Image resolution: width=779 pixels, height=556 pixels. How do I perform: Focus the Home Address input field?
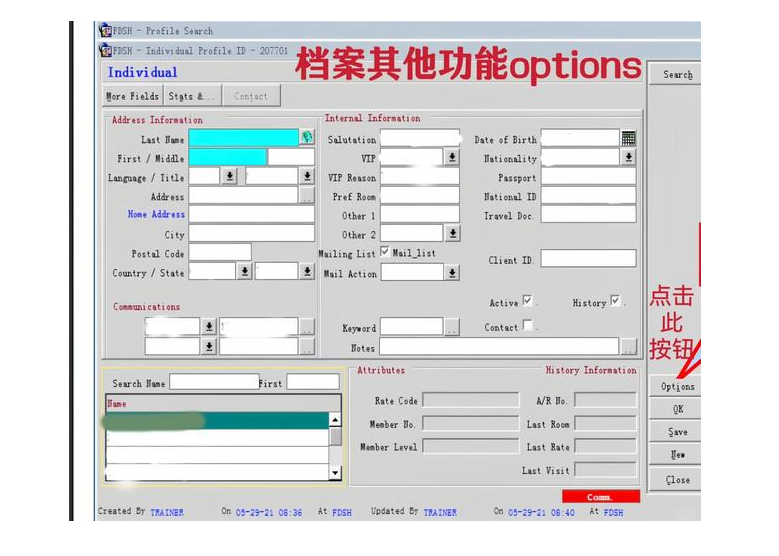(x=251, y=214)
